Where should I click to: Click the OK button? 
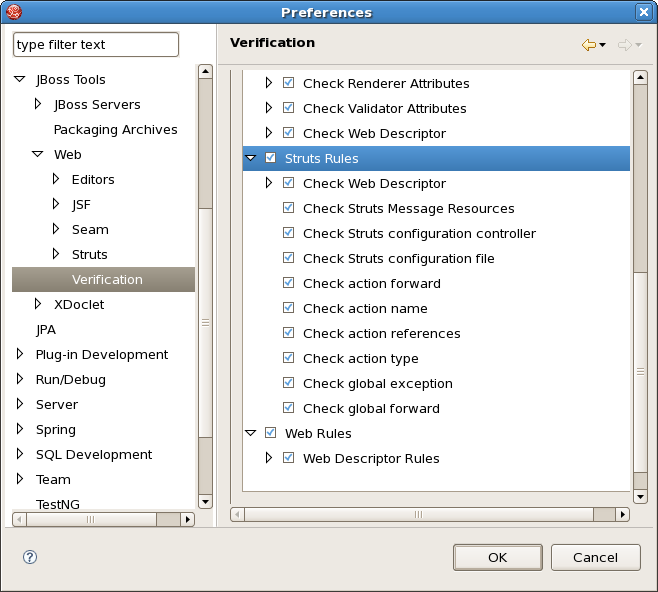pos(497,557)
